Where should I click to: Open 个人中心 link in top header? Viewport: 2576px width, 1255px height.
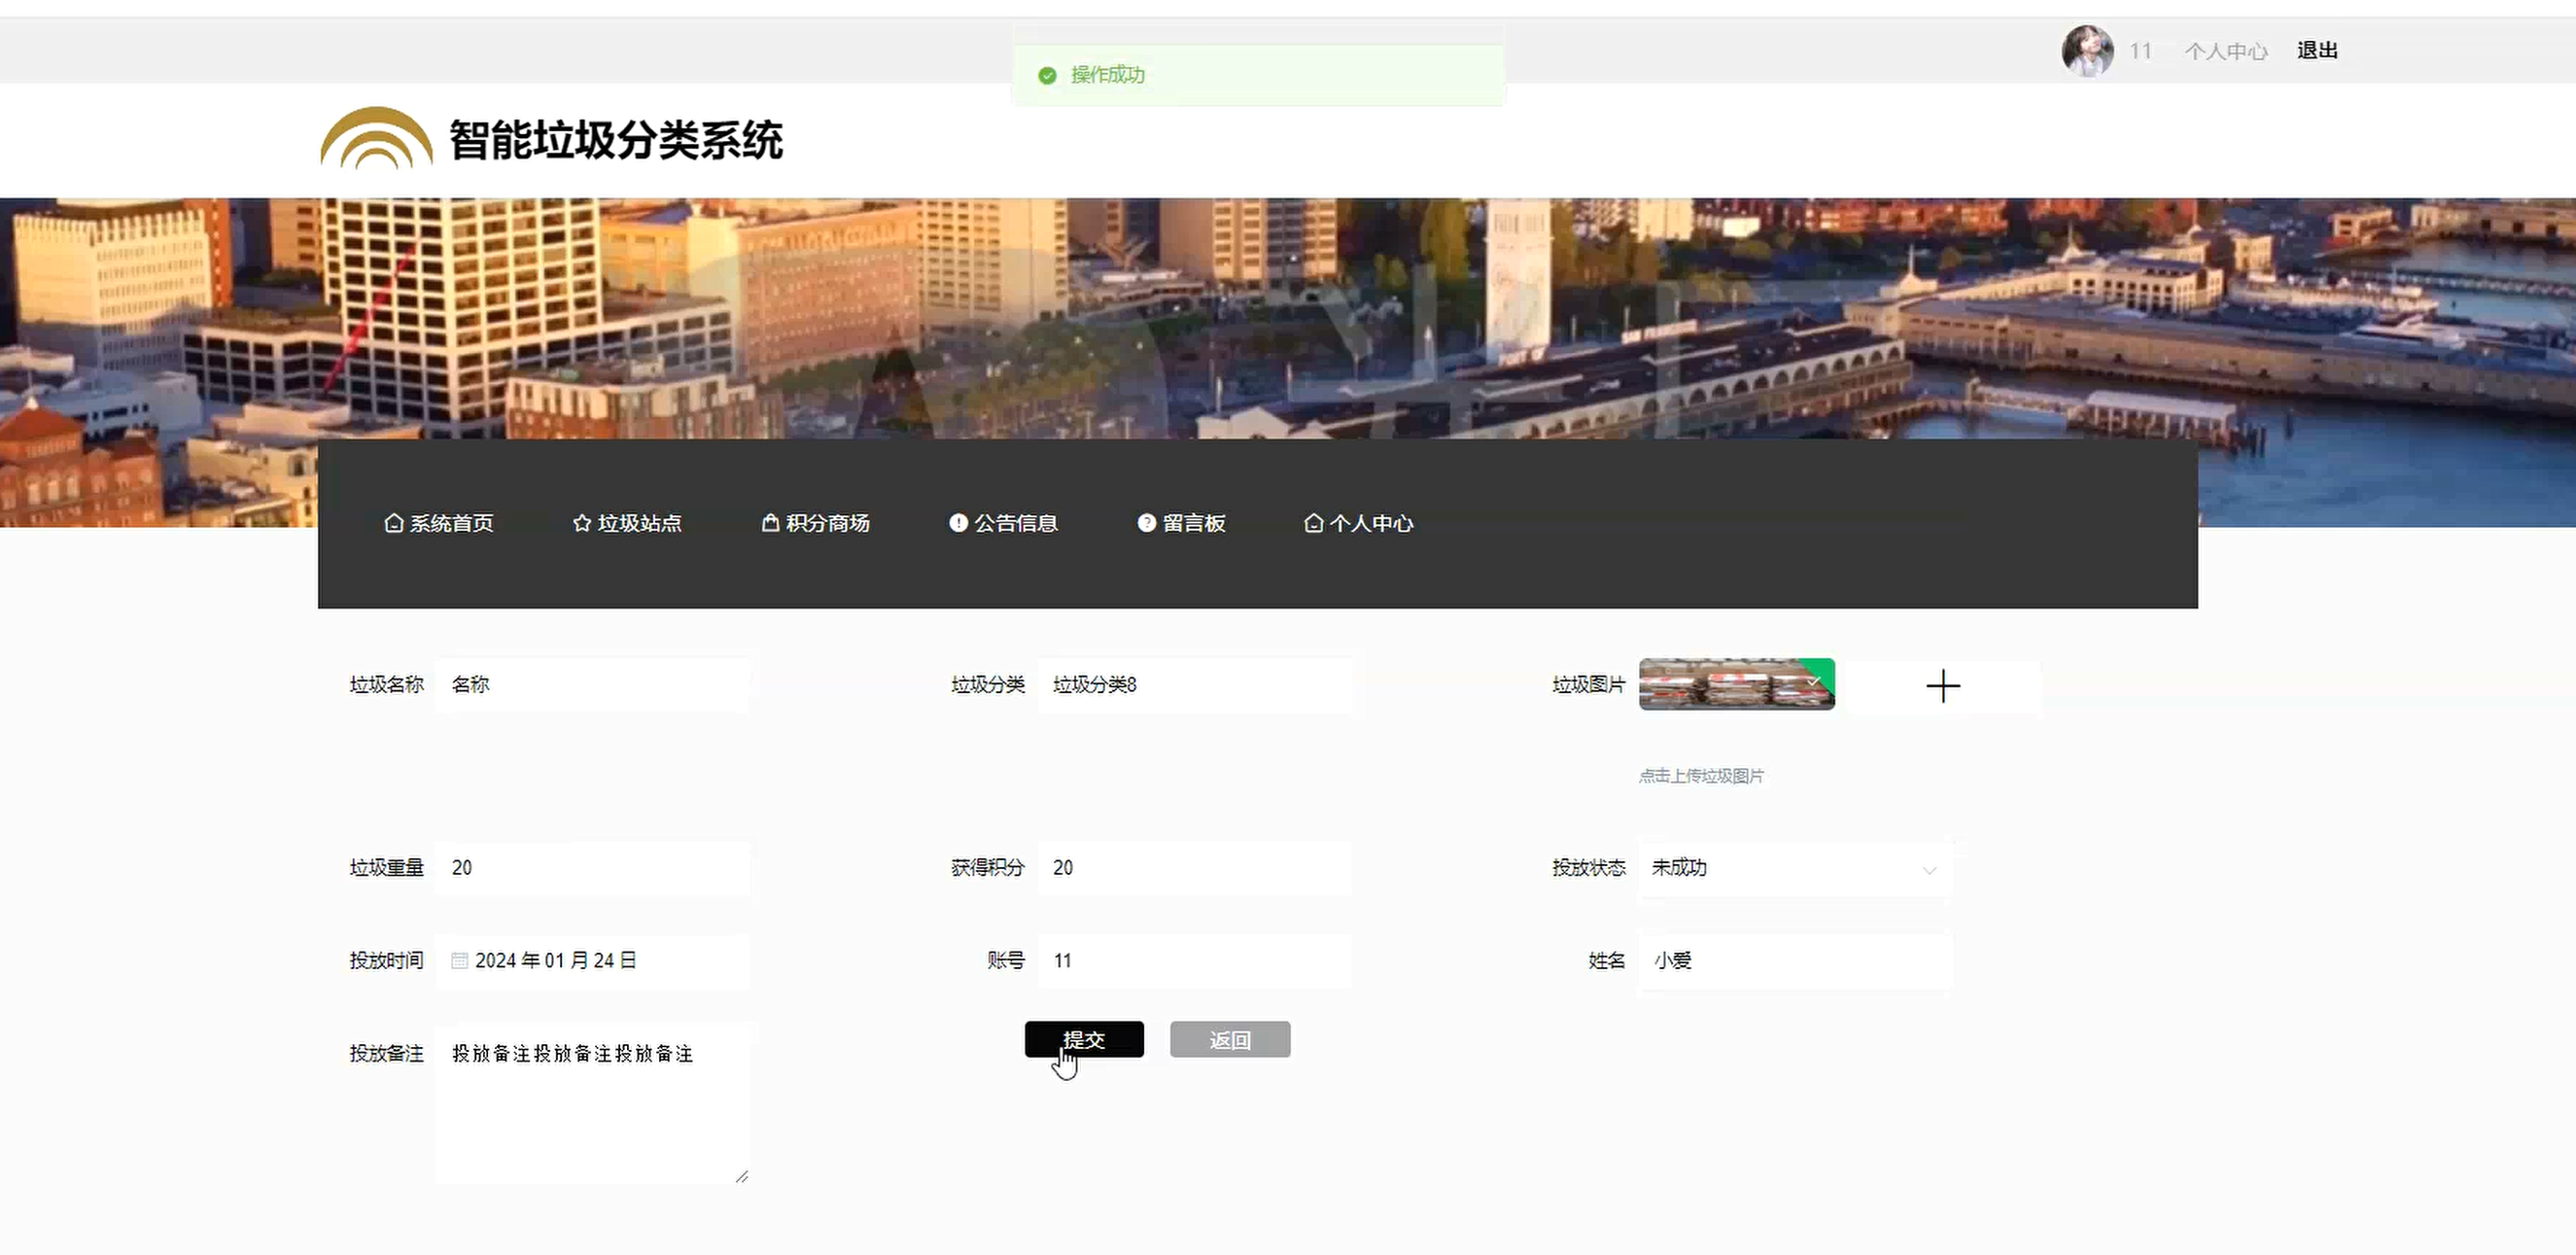click(2225, 51)
